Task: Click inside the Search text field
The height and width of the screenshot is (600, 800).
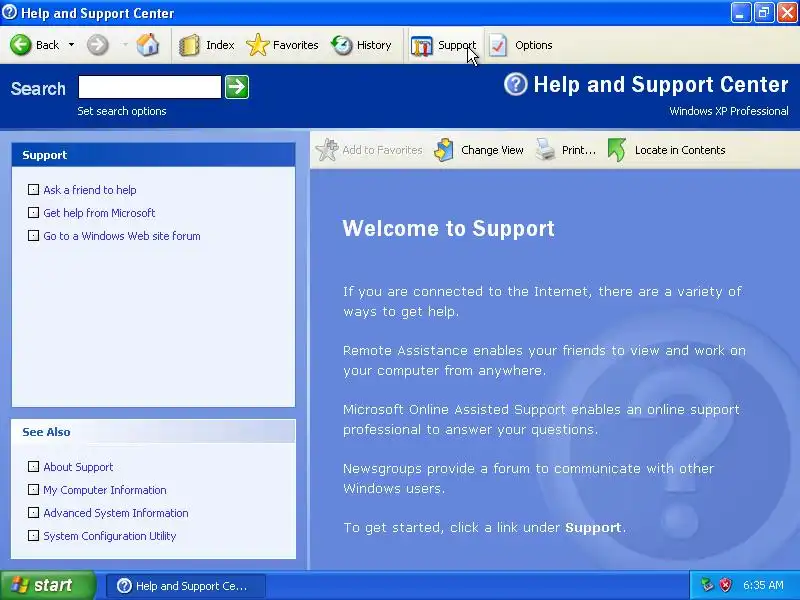Action: pos(149,87)
